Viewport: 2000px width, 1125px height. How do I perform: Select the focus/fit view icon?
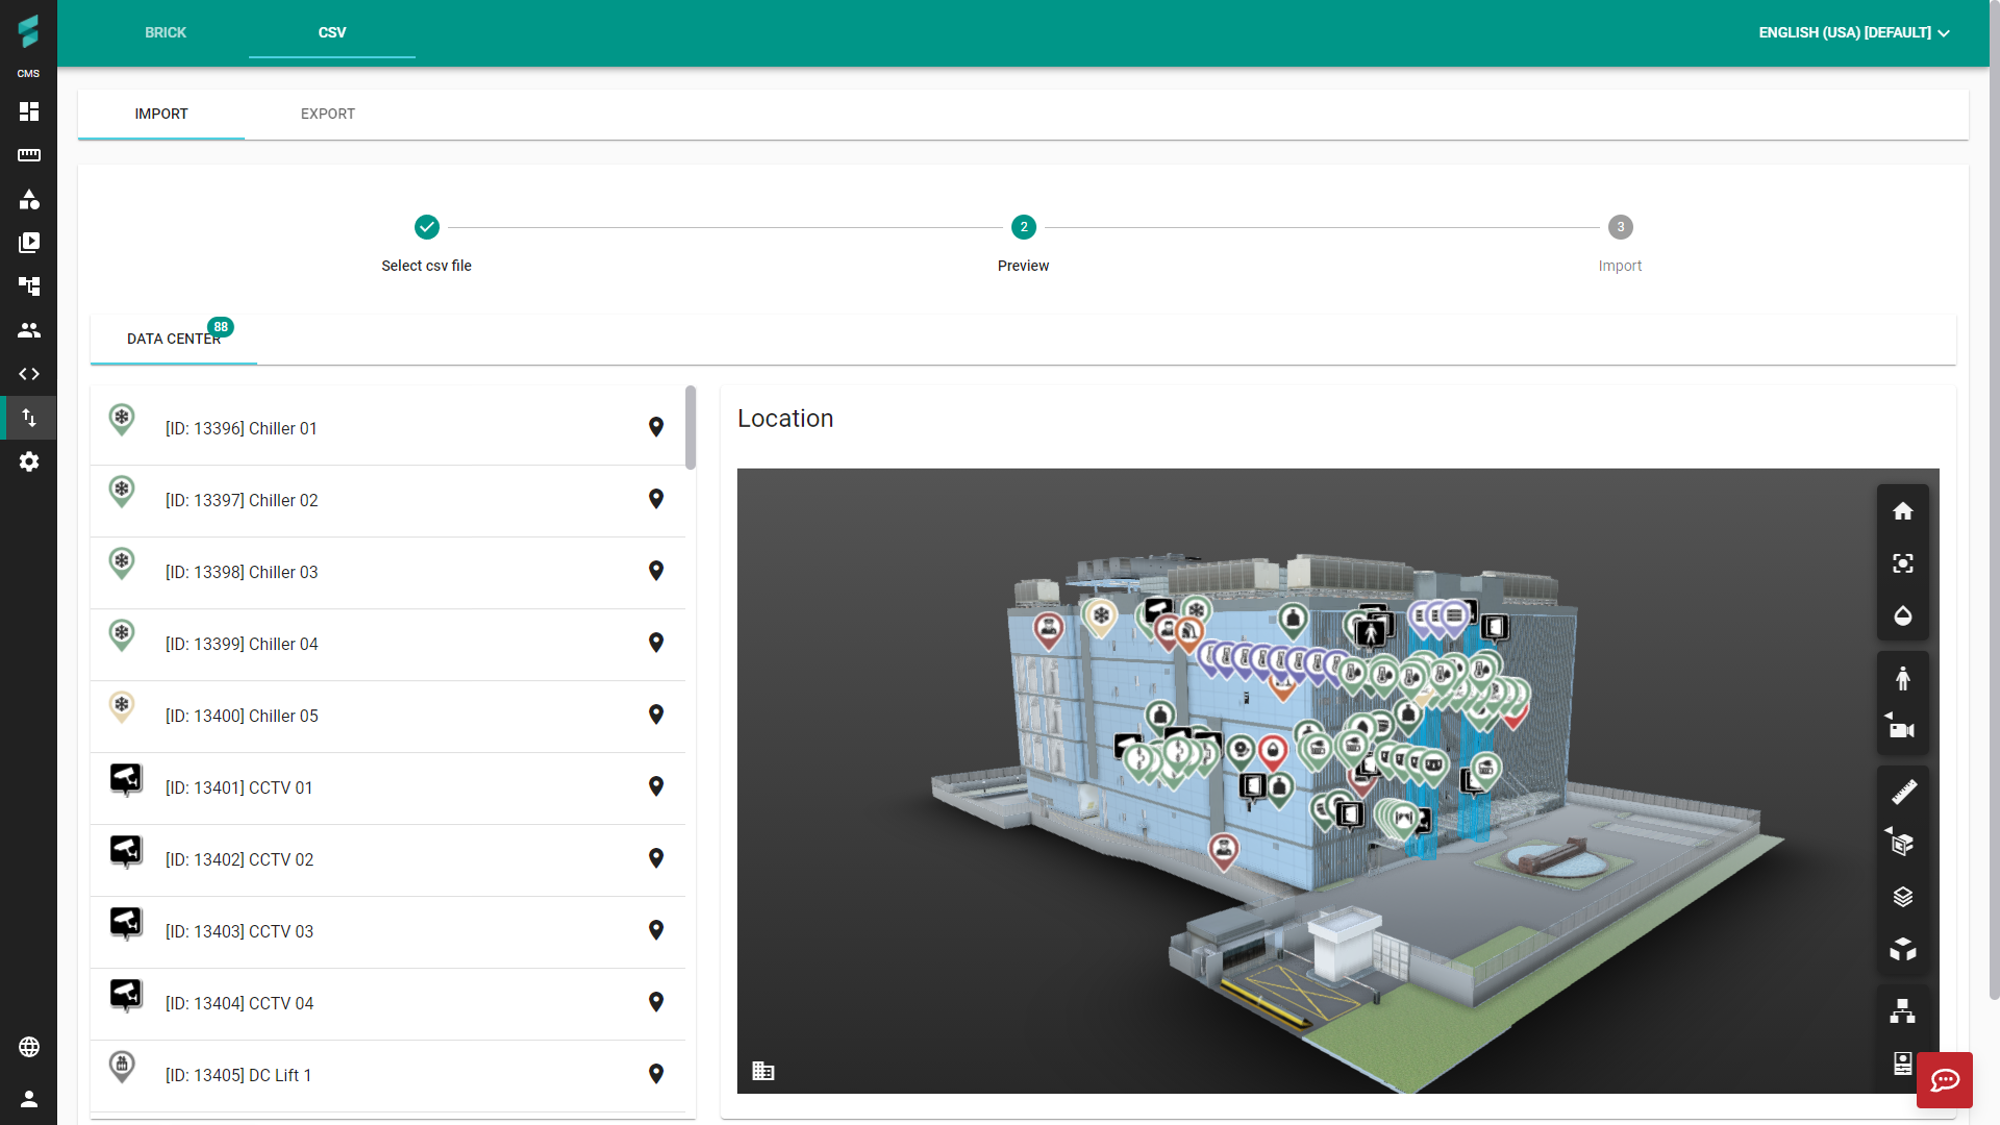(x=1902, y=563)
